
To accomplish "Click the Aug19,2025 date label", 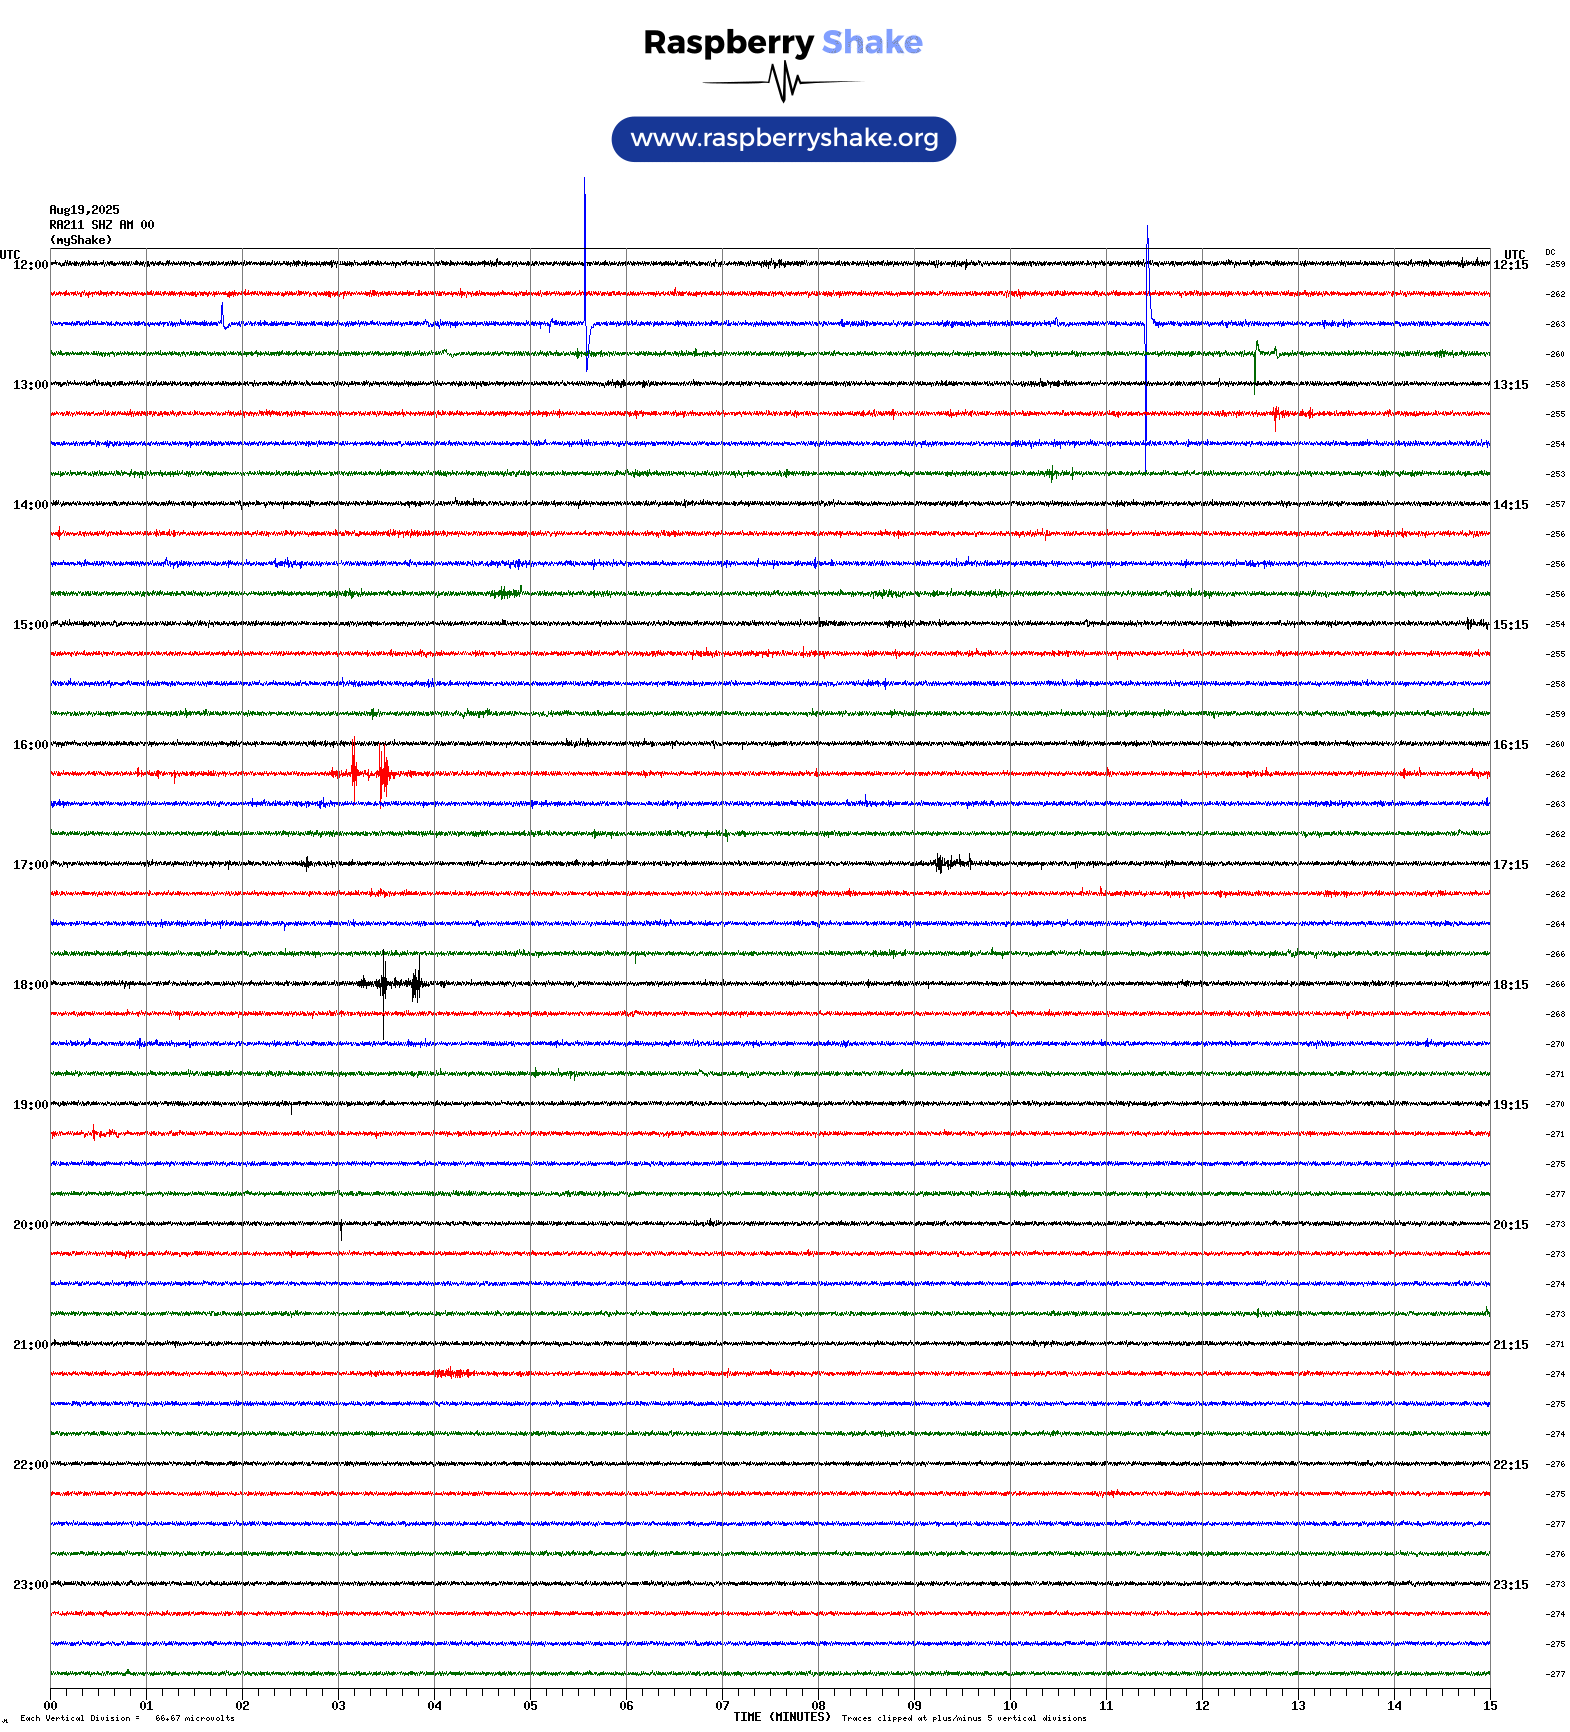I will click(x=84, y=210).
